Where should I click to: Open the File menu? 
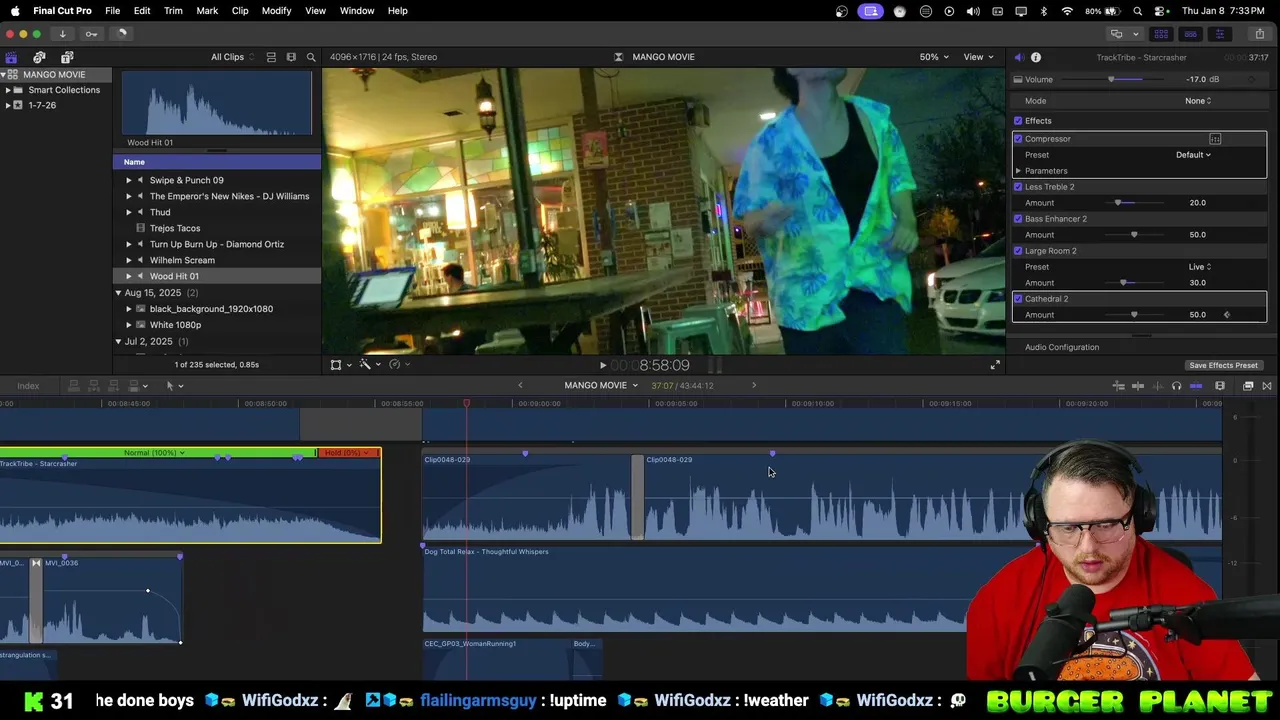(112, 11)
